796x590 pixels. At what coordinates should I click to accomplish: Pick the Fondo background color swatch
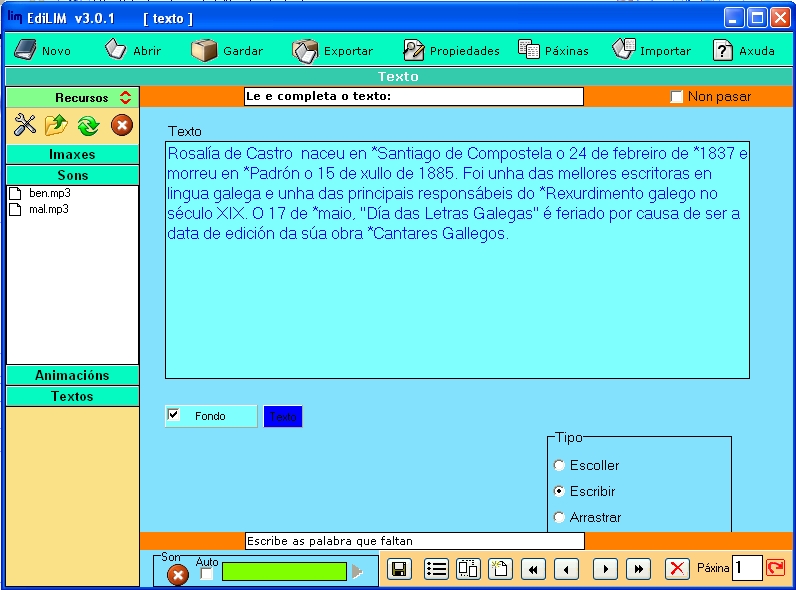click(x=211, y=416)
